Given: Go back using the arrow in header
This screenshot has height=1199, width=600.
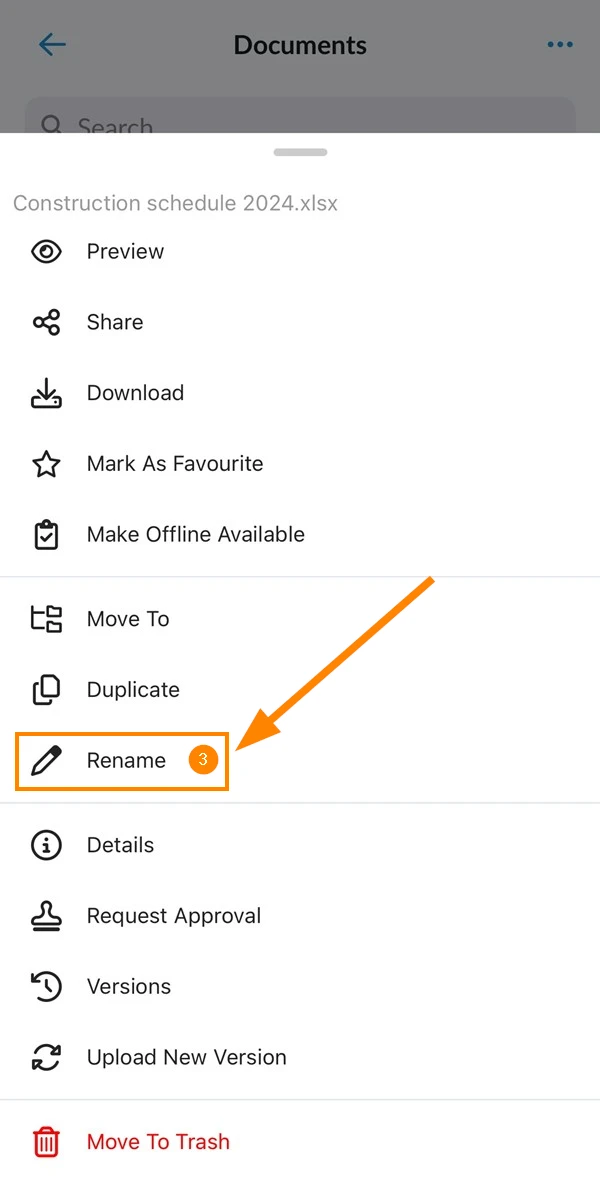Looking at the screenshot, I should [x=52, y=44].
